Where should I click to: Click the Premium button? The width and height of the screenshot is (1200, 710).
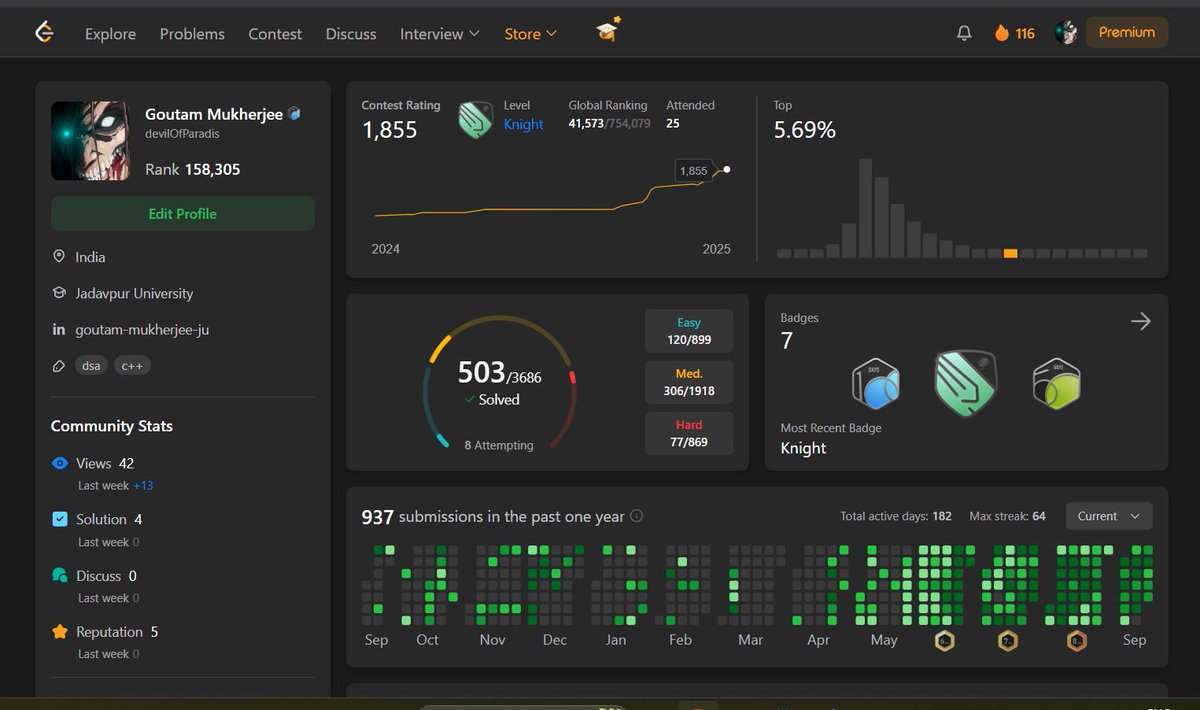[1127, 32]
